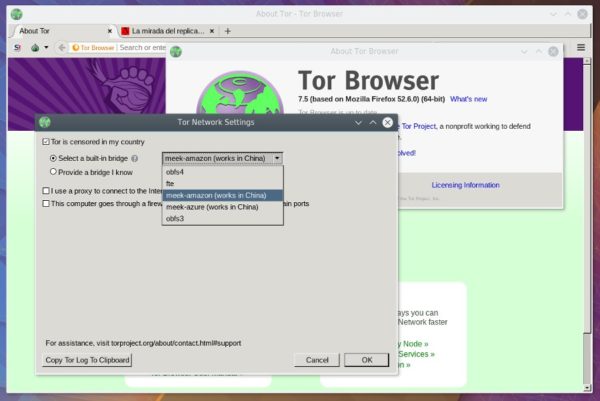Click the Tor Network Settings title icon
The height and width of the screenshot is (401, 600).
pos(45,122)
